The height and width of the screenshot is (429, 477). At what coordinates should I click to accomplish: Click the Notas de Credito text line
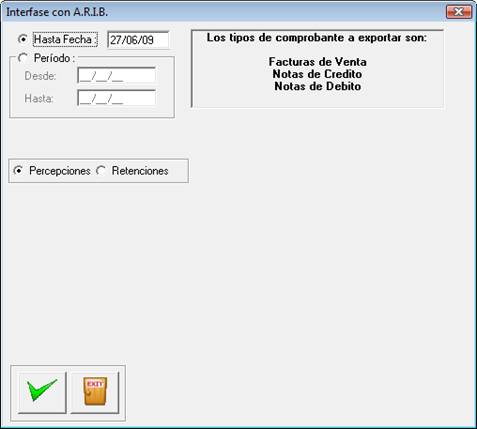(317, 74)
